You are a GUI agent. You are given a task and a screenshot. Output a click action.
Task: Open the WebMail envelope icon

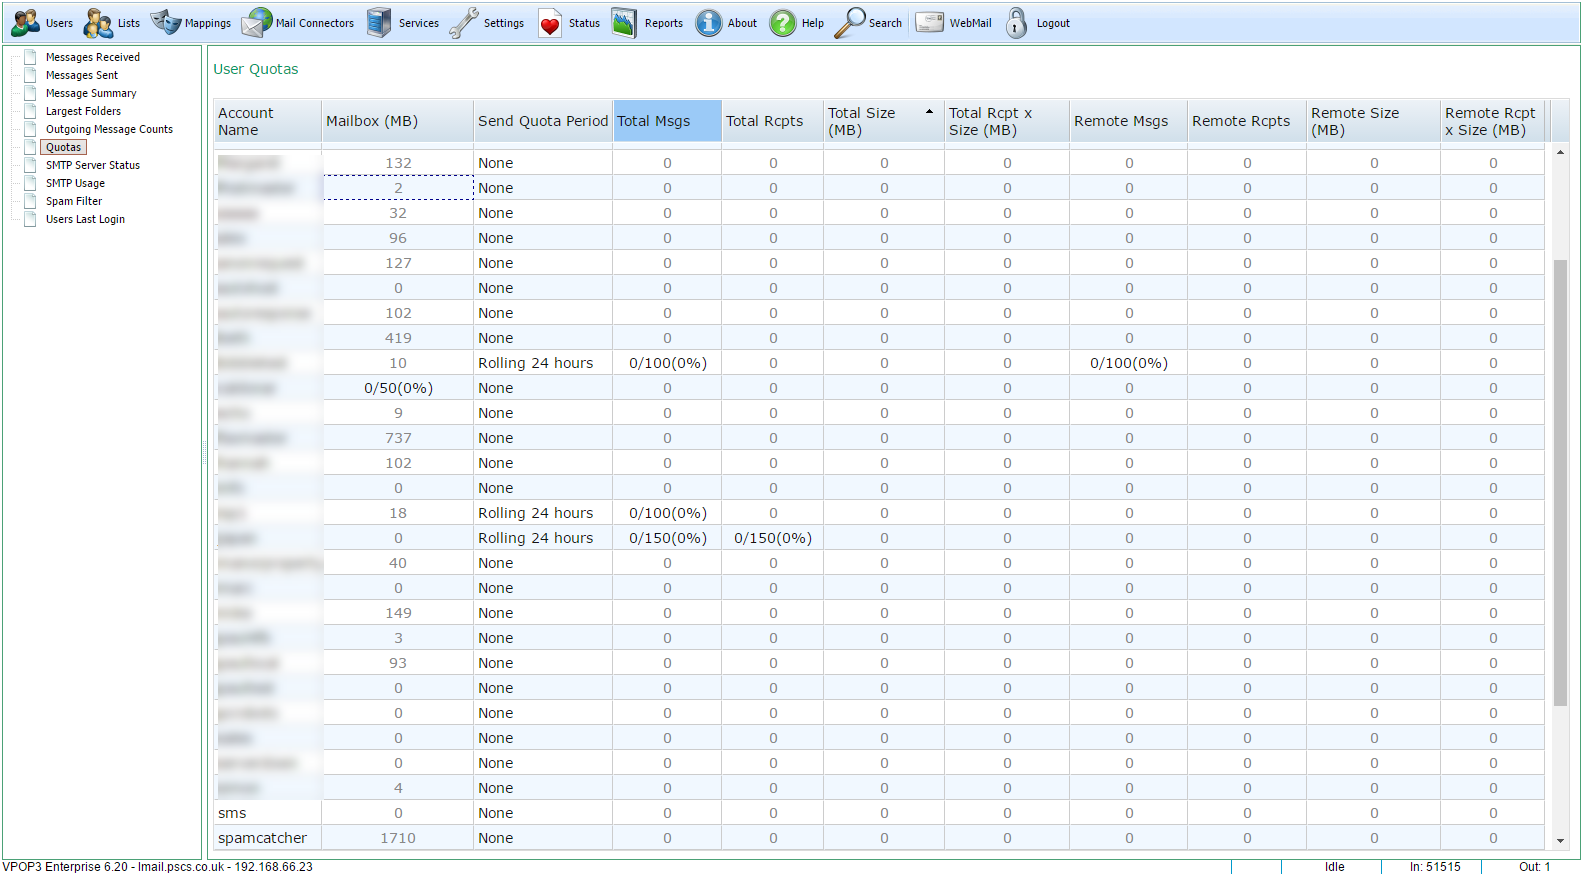(x=930, y=23)
